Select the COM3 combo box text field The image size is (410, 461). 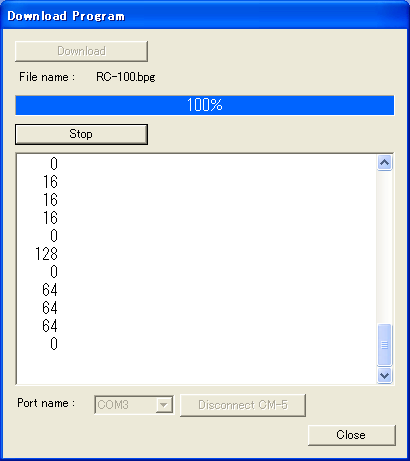pyautogui.click(x=125, y=405)
